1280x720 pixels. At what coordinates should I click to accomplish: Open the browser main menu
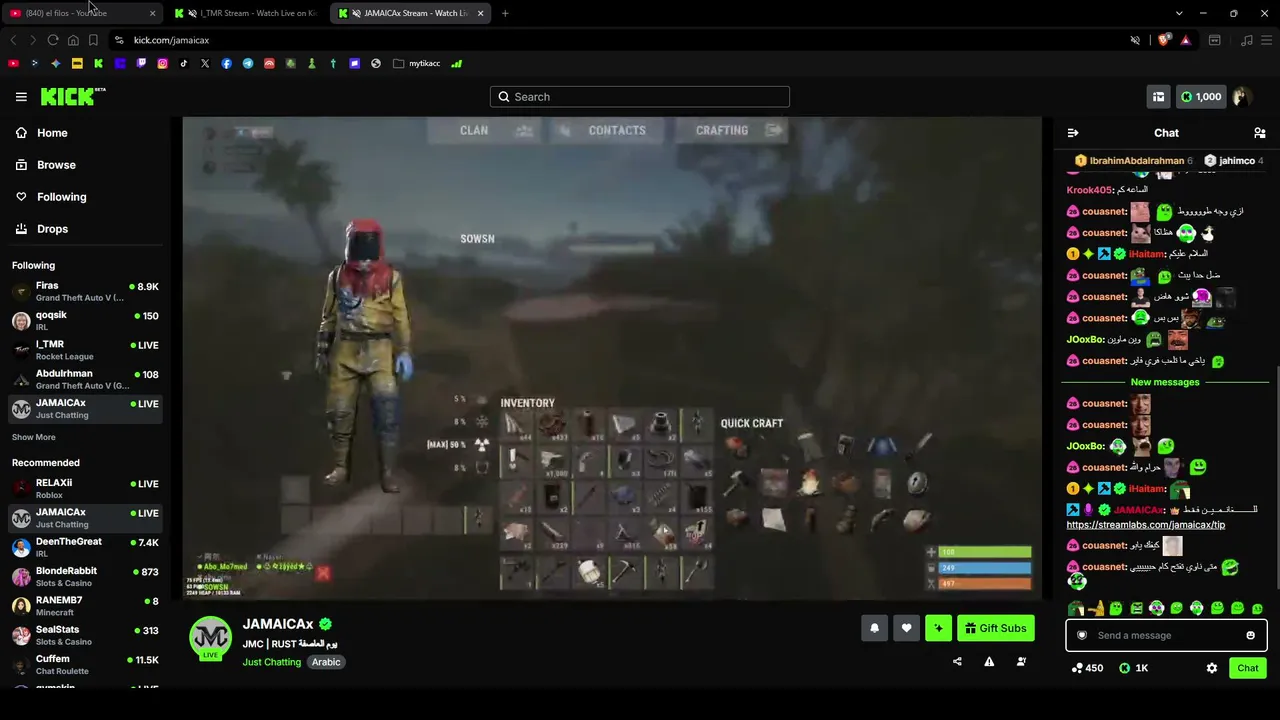[1266, 40]
